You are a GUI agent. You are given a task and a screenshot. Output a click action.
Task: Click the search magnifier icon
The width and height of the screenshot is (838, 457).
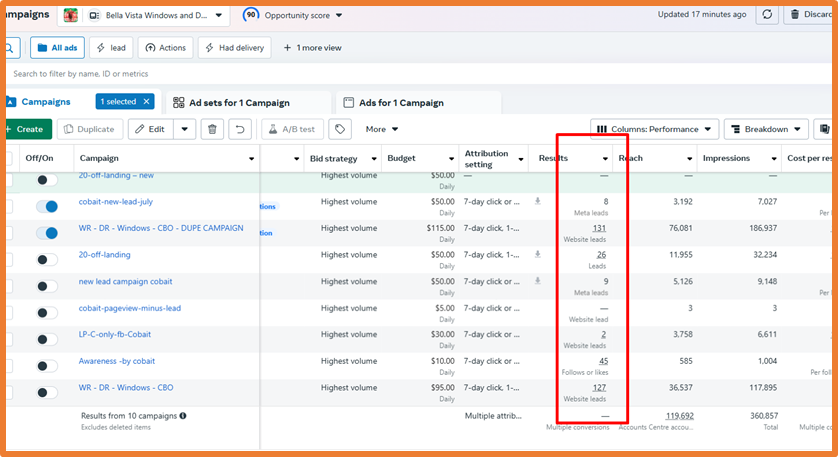(10, 48)
